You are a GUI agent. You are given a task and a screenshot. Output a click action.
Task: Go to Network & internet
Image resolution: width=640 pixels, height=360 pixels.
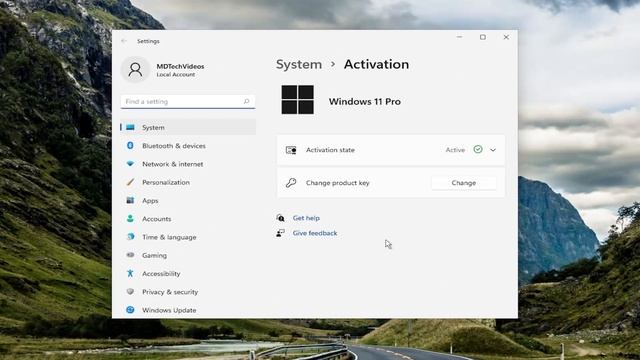(188, 164)
